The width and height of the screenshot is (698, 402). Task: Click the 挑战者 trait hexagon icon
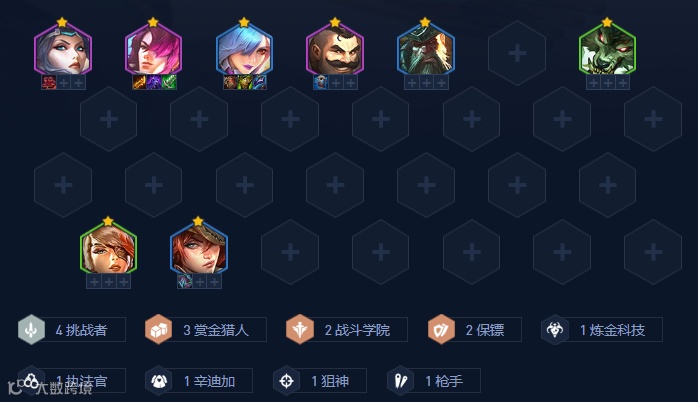tap(31, 330)
